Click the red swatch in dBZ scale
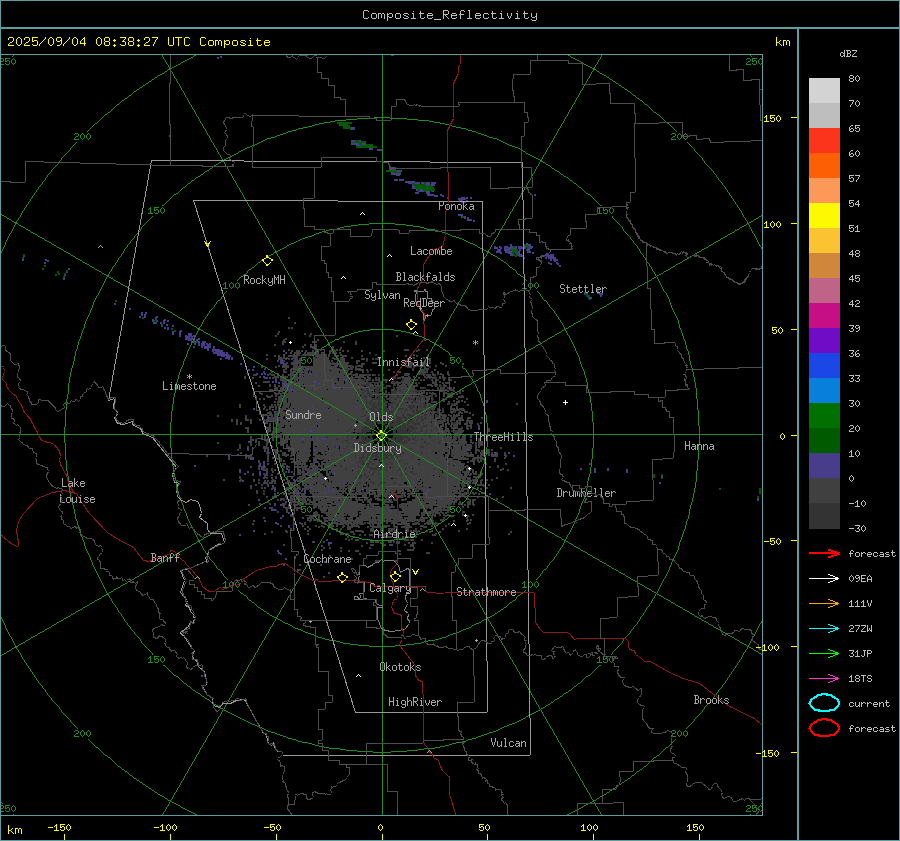 pyautogui.click(x=824, y=141)
